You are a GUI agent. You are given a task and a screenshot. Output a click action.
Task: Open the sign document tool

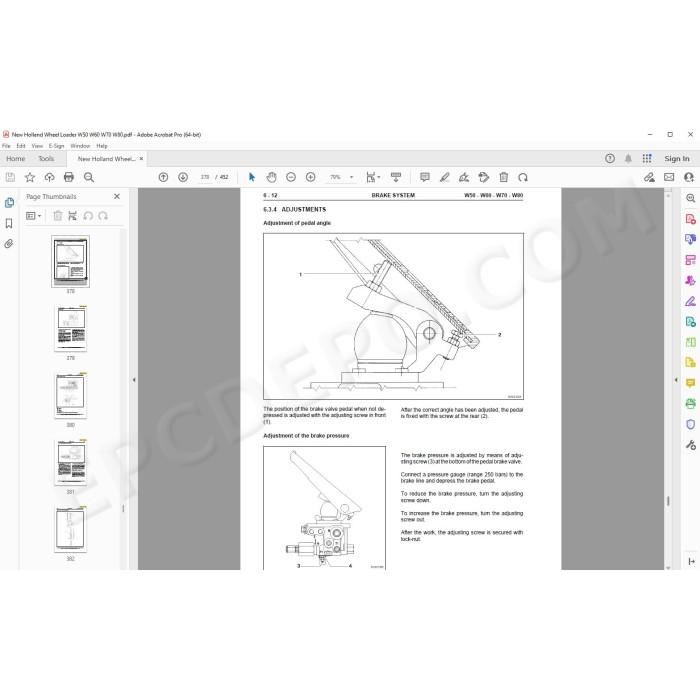click(x=464, y=177)
